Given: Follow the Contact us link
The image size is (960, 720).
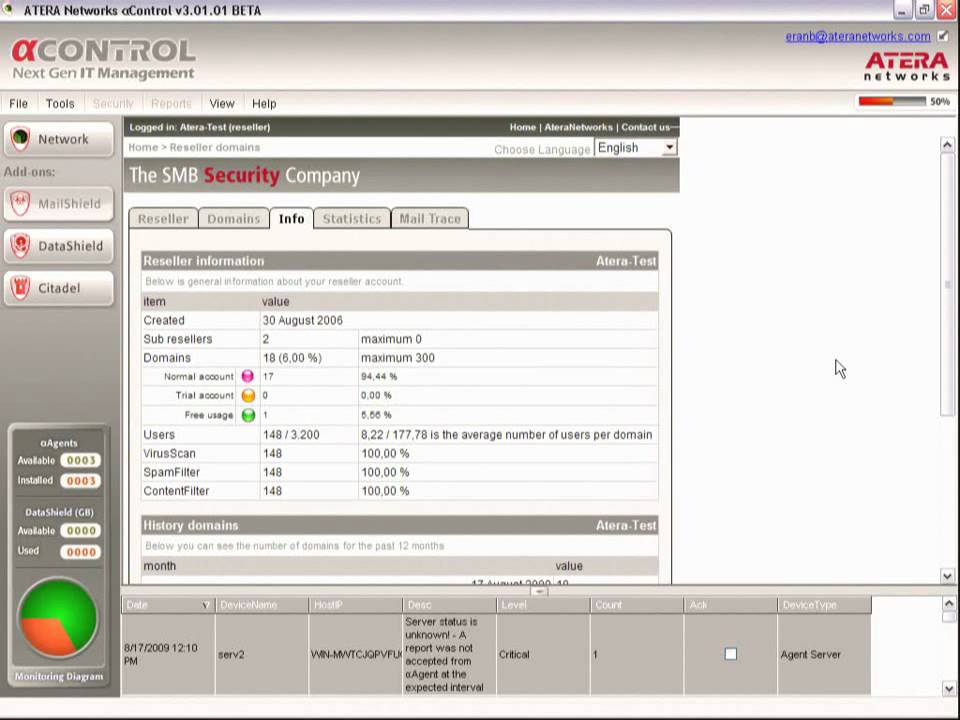Looking at the screenshot, I should click(x=645, y=127).
